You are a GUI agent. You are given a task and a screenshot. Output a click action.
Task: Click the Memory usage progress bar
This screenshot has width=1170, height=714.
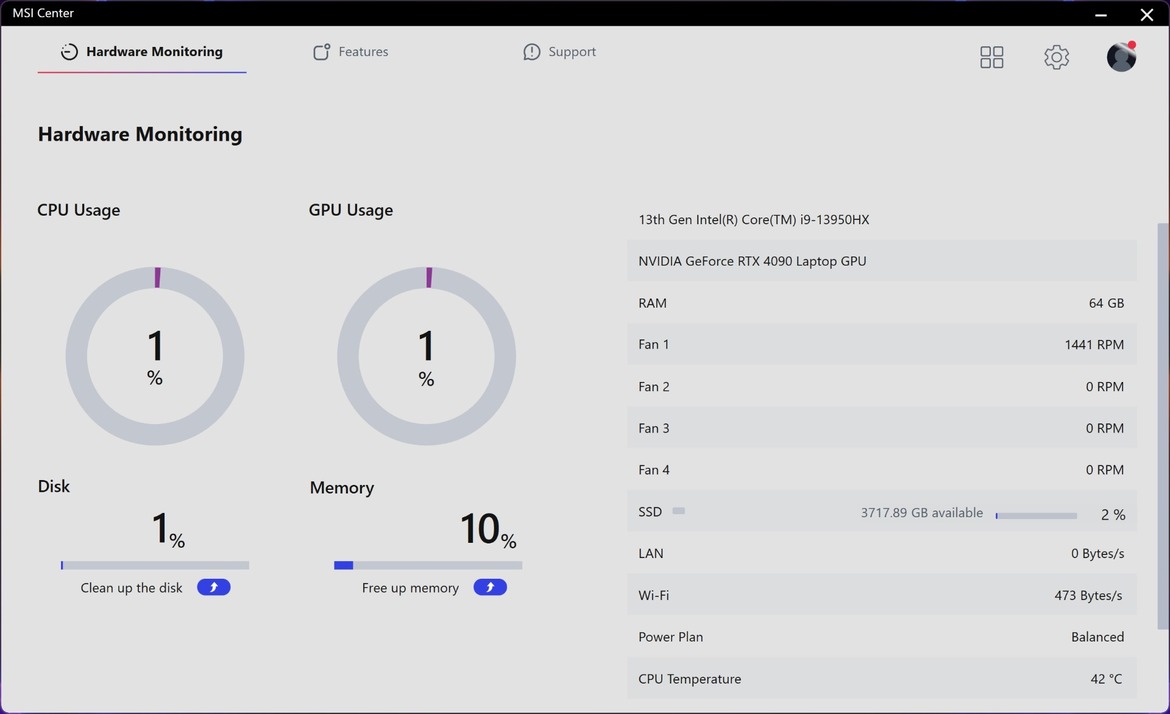(428, 565)
